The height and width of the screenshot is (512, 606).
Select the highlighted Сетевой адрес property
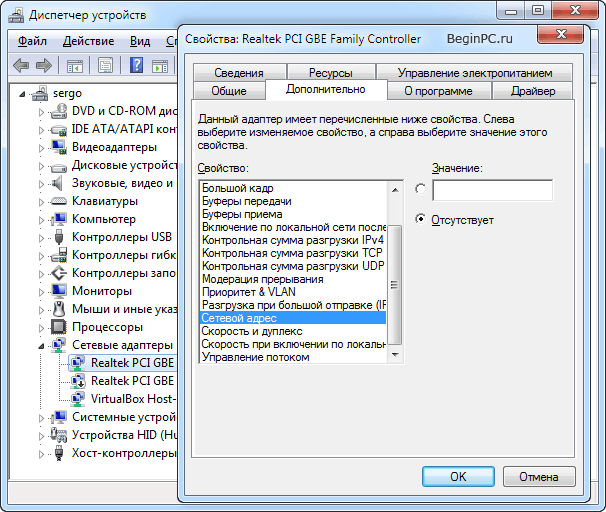coord(293,318)
